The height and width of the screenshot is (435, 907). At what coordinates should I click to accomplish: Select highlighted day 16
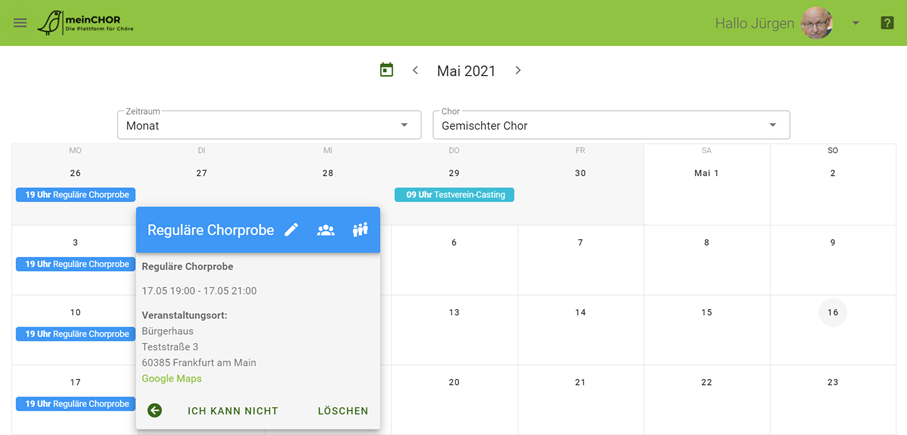pos(832,313)
